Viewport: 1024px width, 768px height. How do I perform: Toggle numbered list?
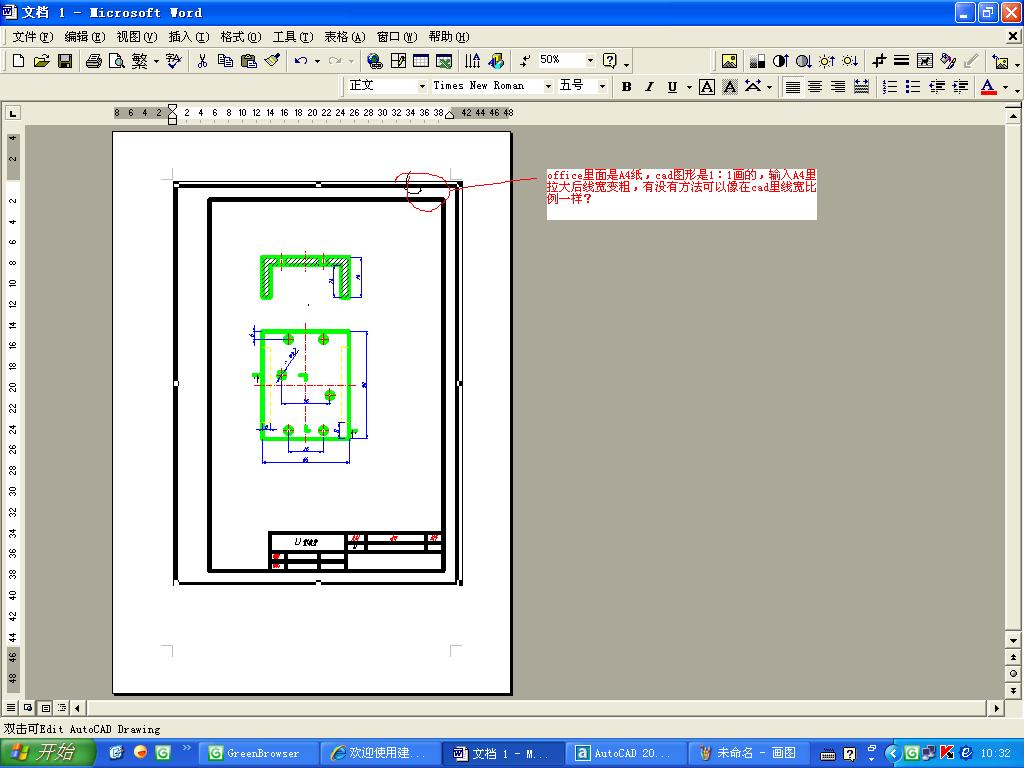point(889,86)
